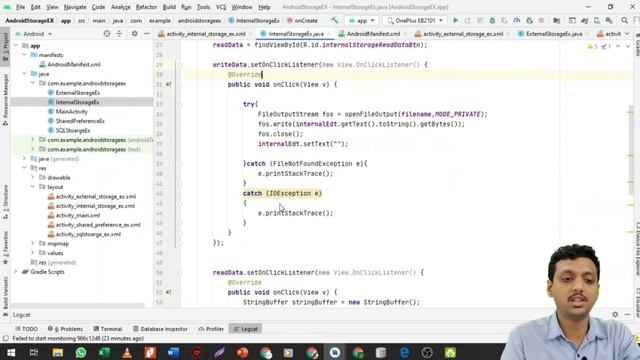Open the File menu

click(x=20, y=7)
